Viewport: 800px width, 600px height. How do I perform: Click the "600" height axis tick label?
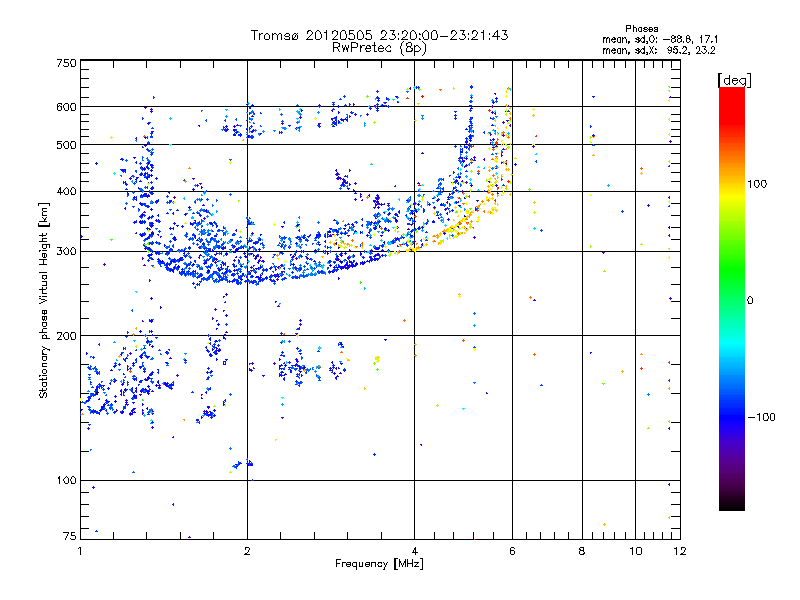click(x=67, y=107)
